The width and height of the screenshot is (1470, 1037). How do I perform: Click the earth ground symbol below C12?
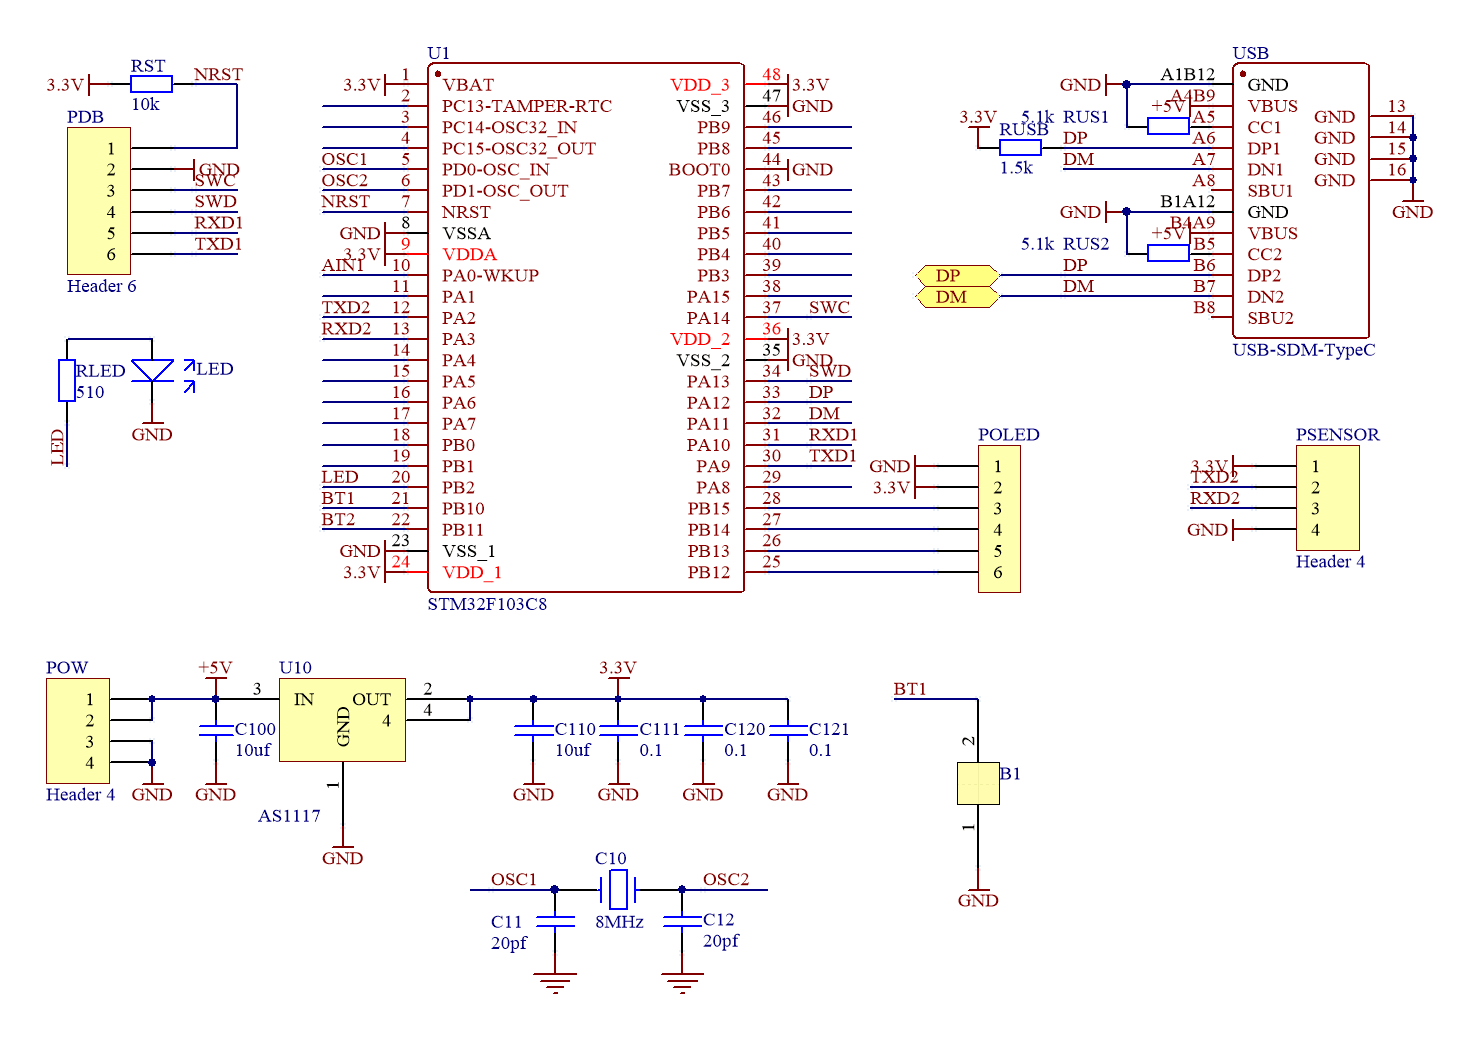[x=682, y=983]
